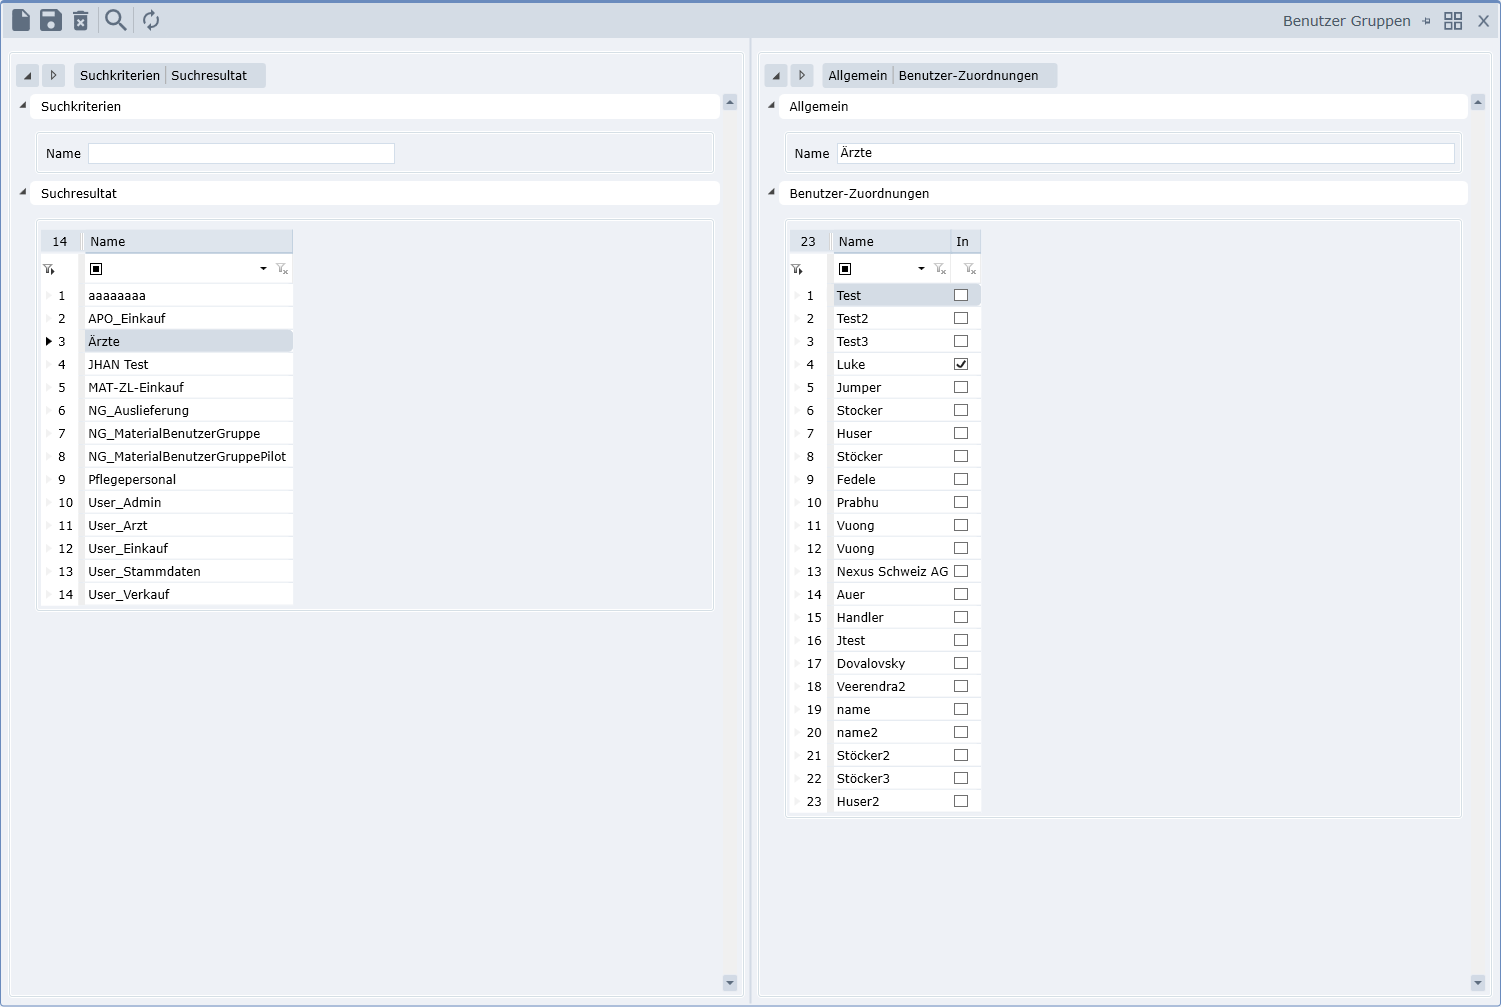Clear the filter in Suchresultat Name column
This screenshot has height=1007, width=1501.
coord(282,269)
